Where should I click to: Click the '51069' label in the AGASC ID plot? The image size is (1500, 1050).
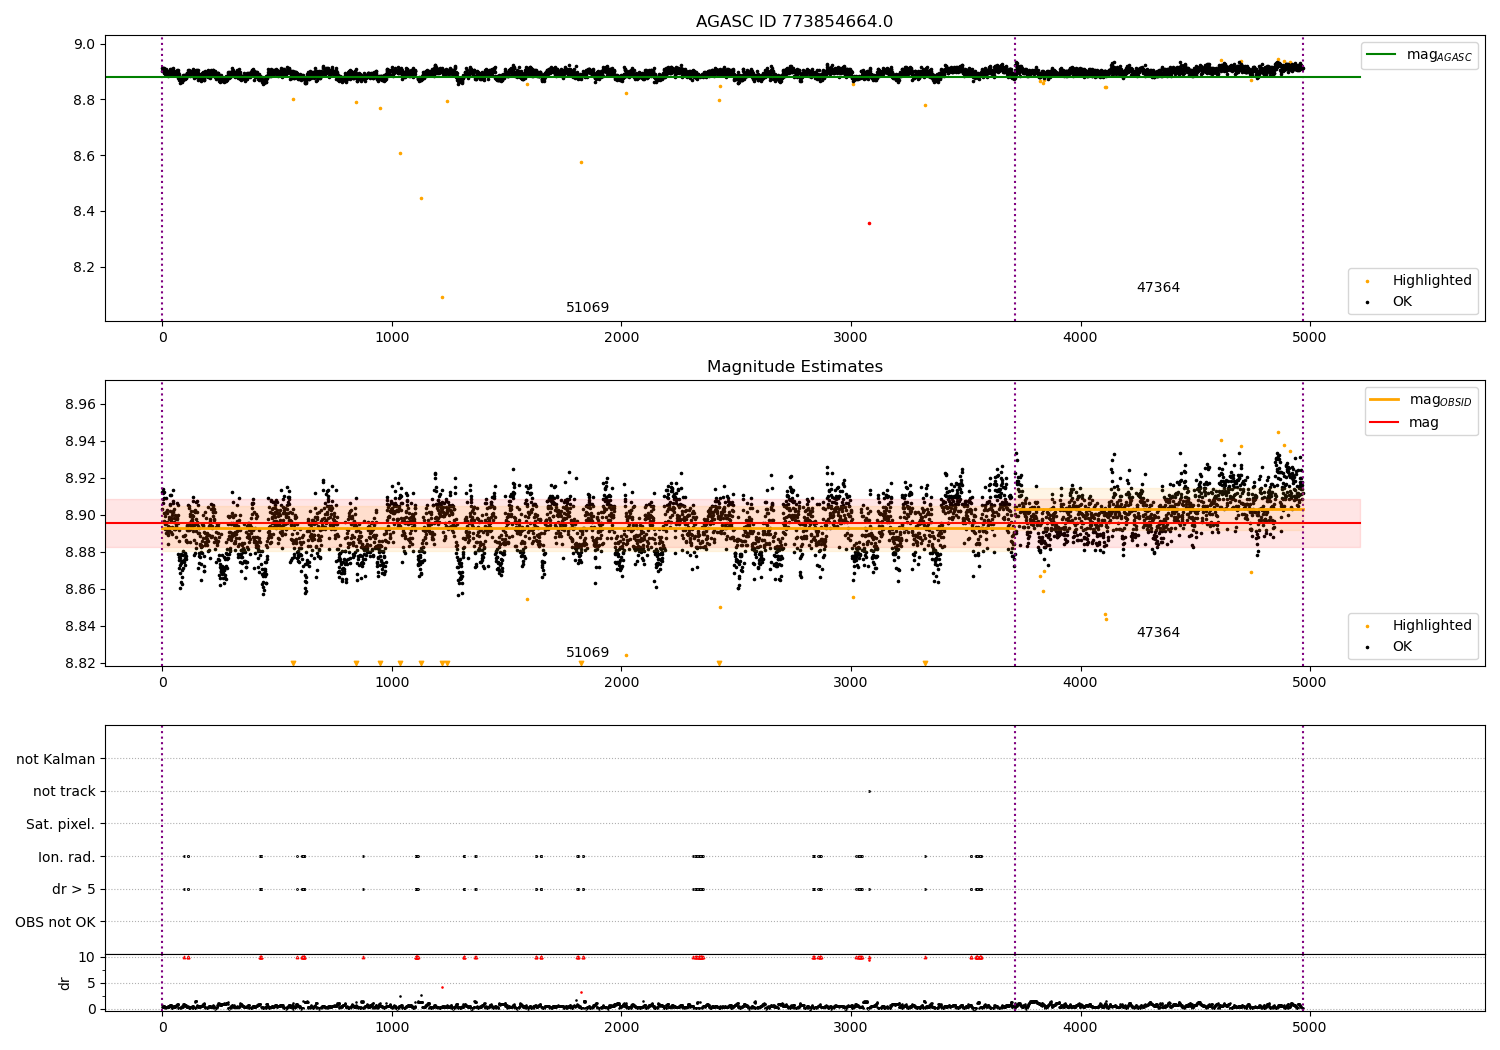click(587, 308)
